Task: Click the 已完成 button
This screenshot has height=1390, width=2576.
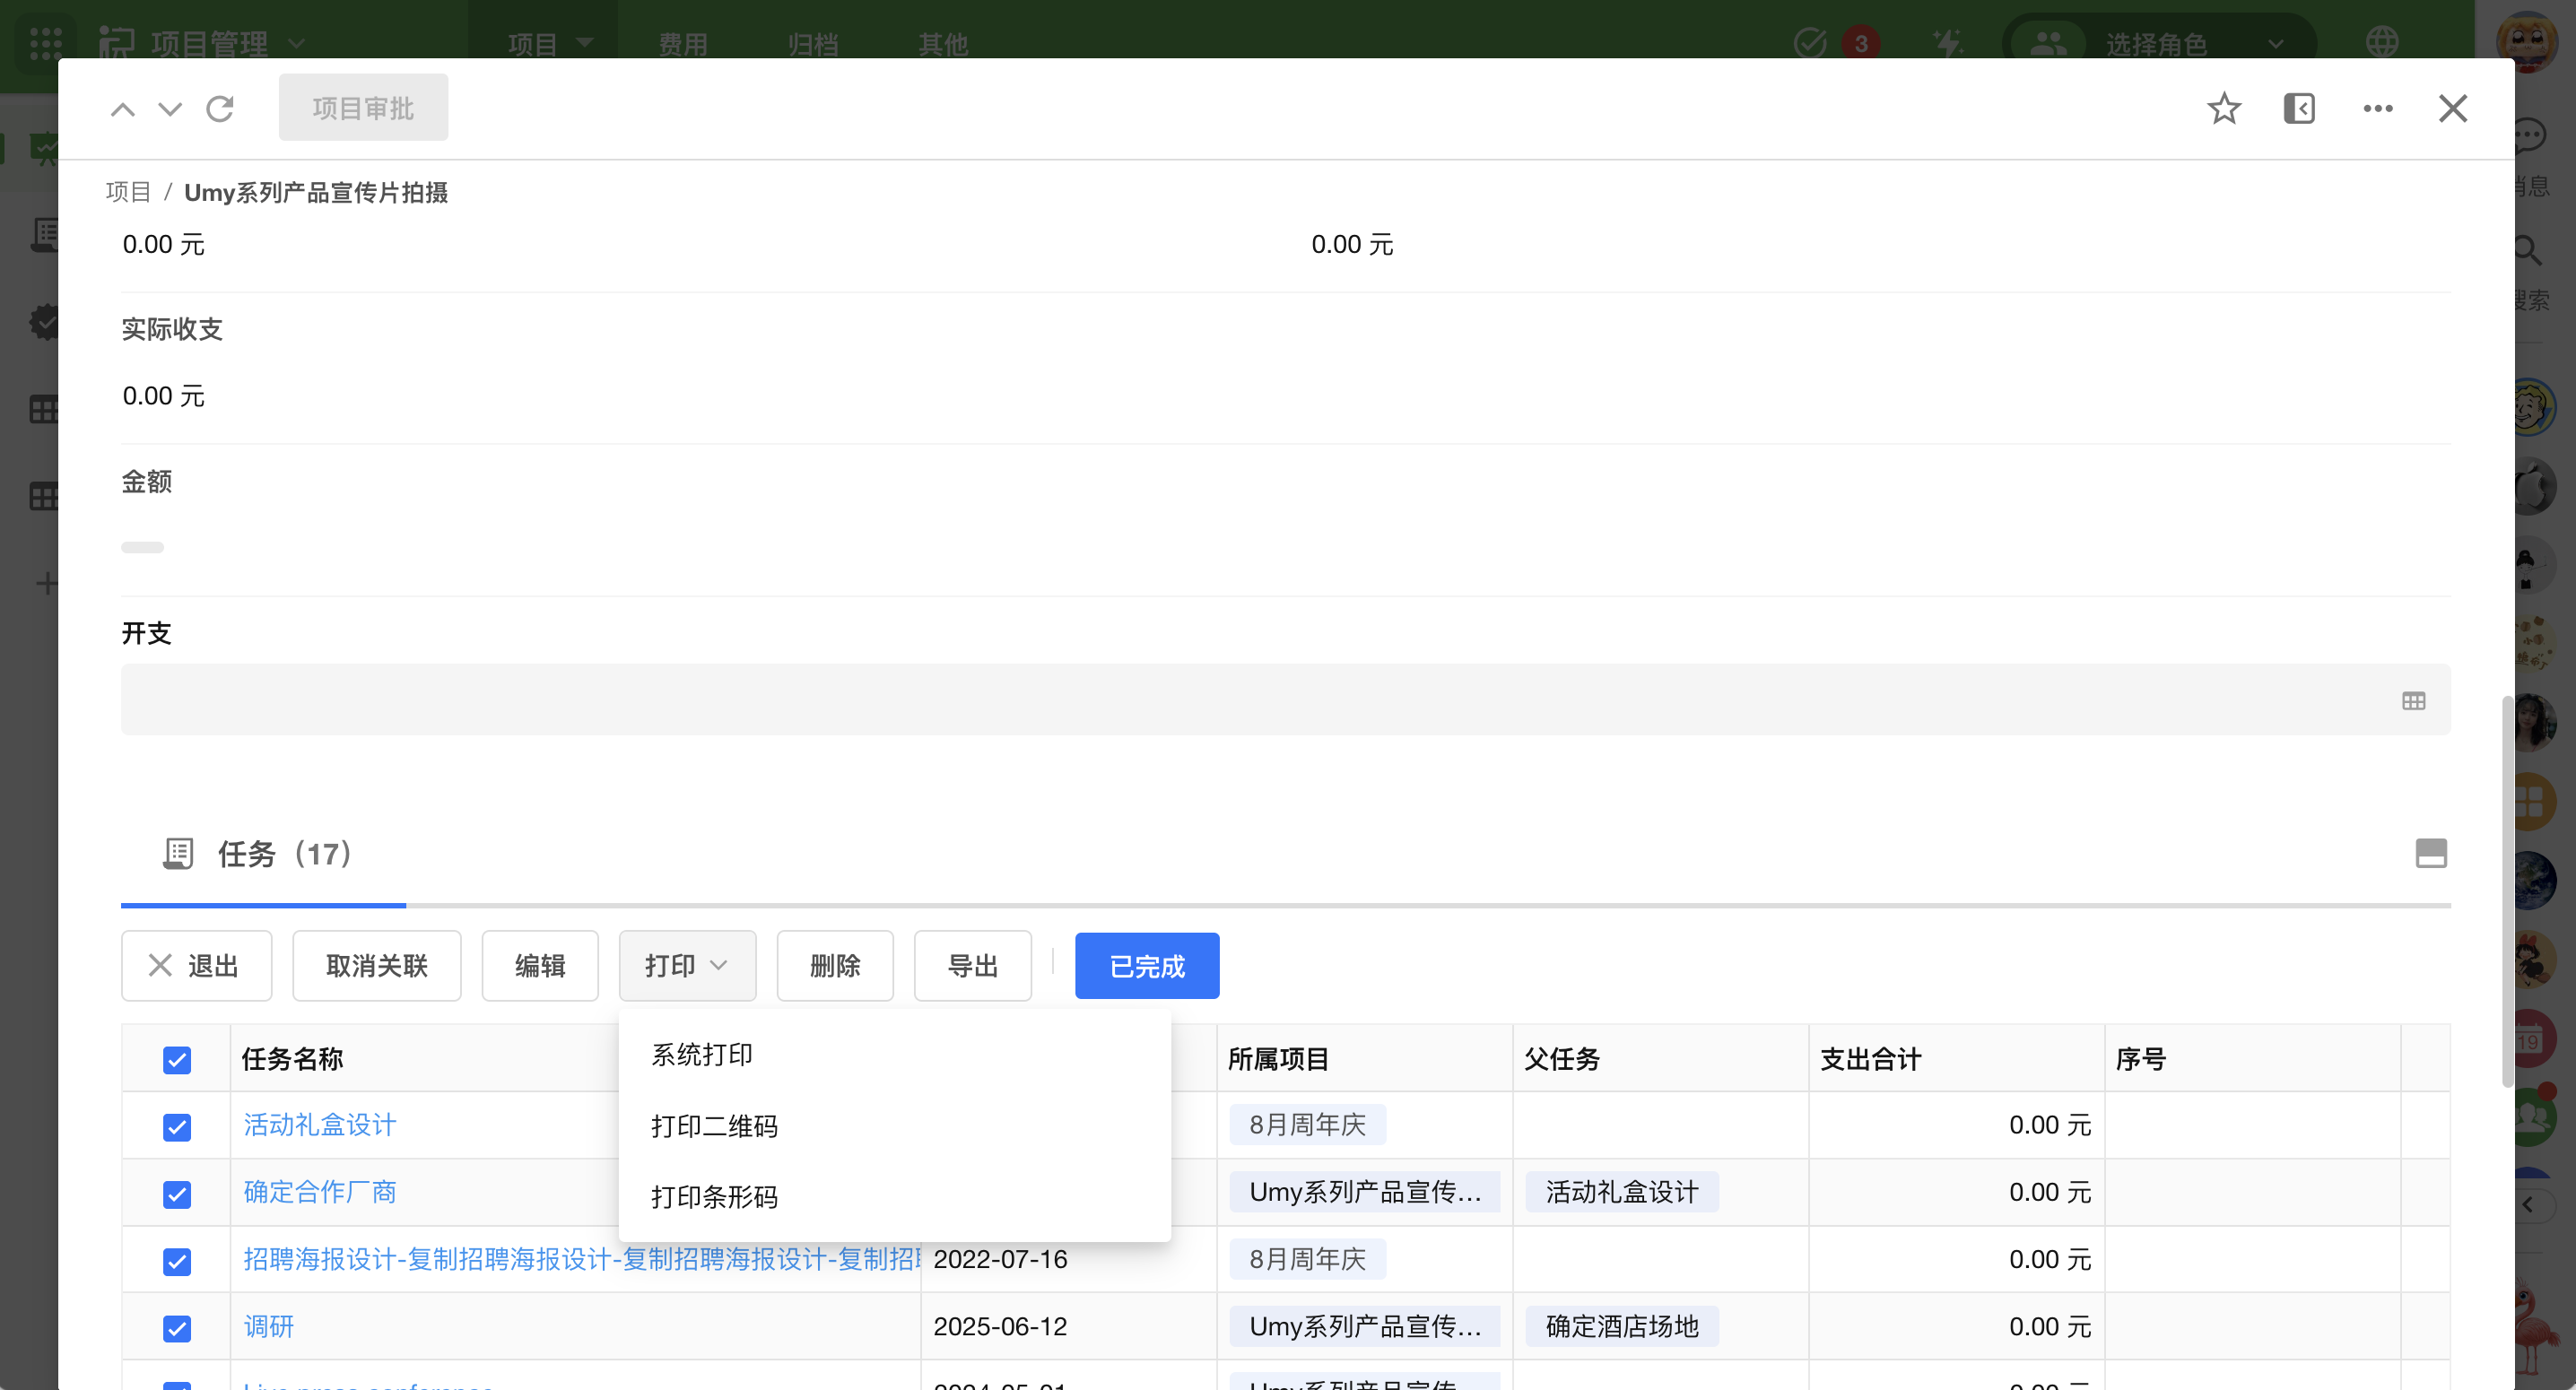Action: pyautogui.click(x=1146, y=965)
